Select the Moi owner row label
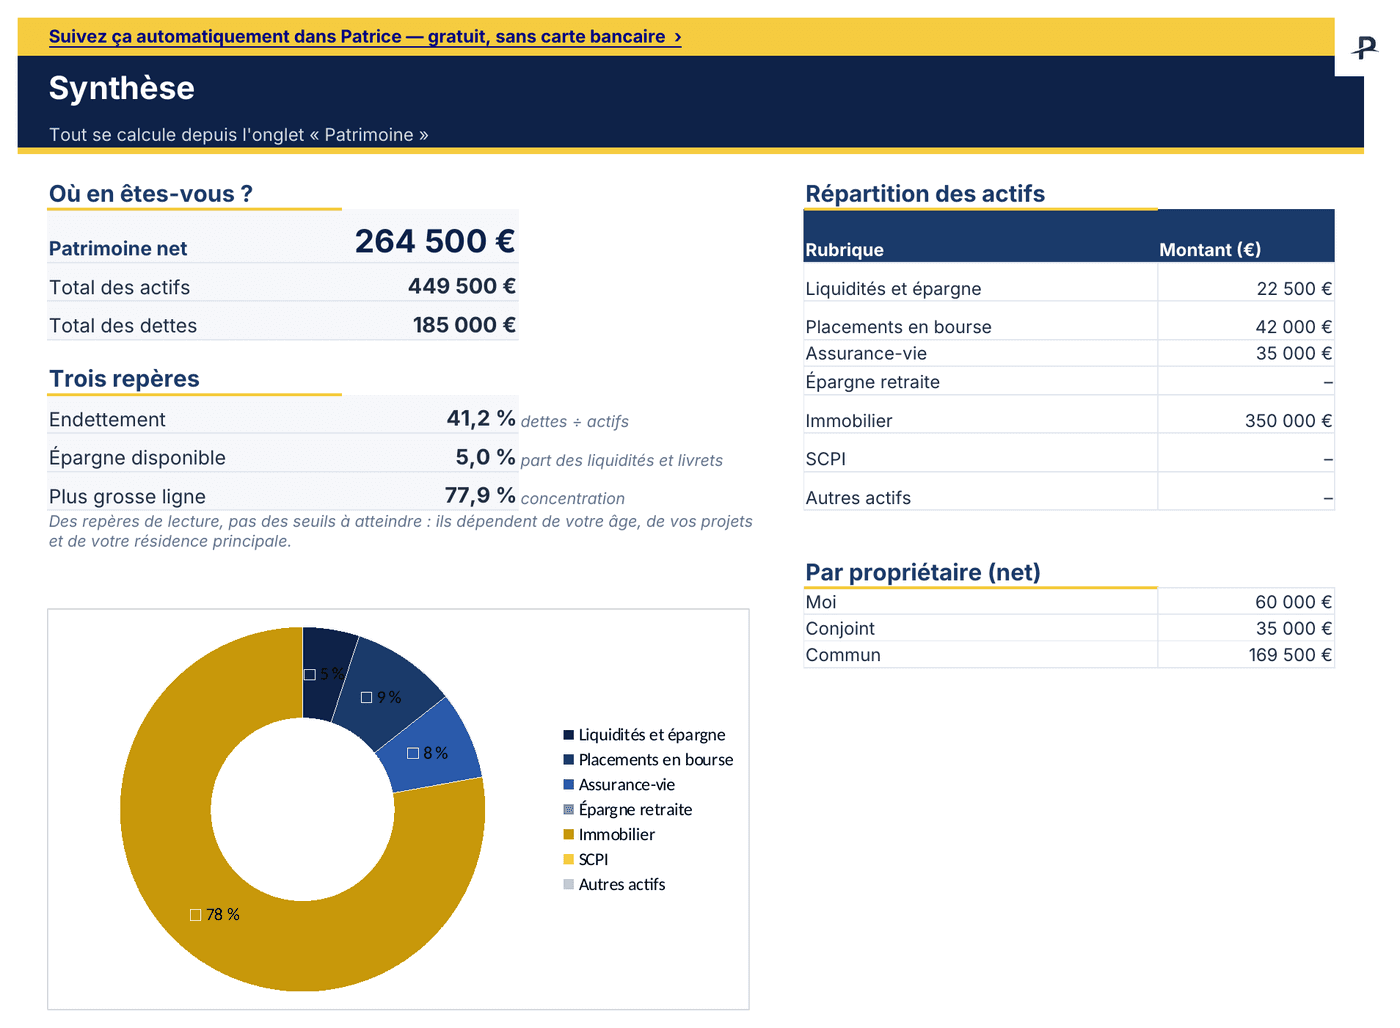This screenshot has width=1400, height=1028. click(x=821, y=602)
